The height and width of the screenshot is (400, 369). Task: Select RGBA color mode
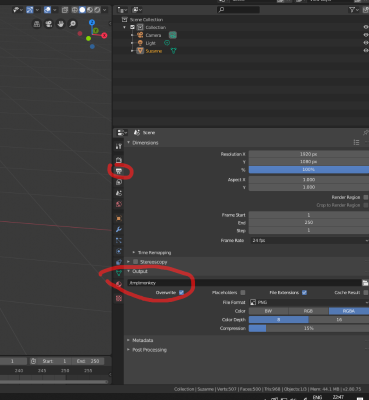pos(349,311)
